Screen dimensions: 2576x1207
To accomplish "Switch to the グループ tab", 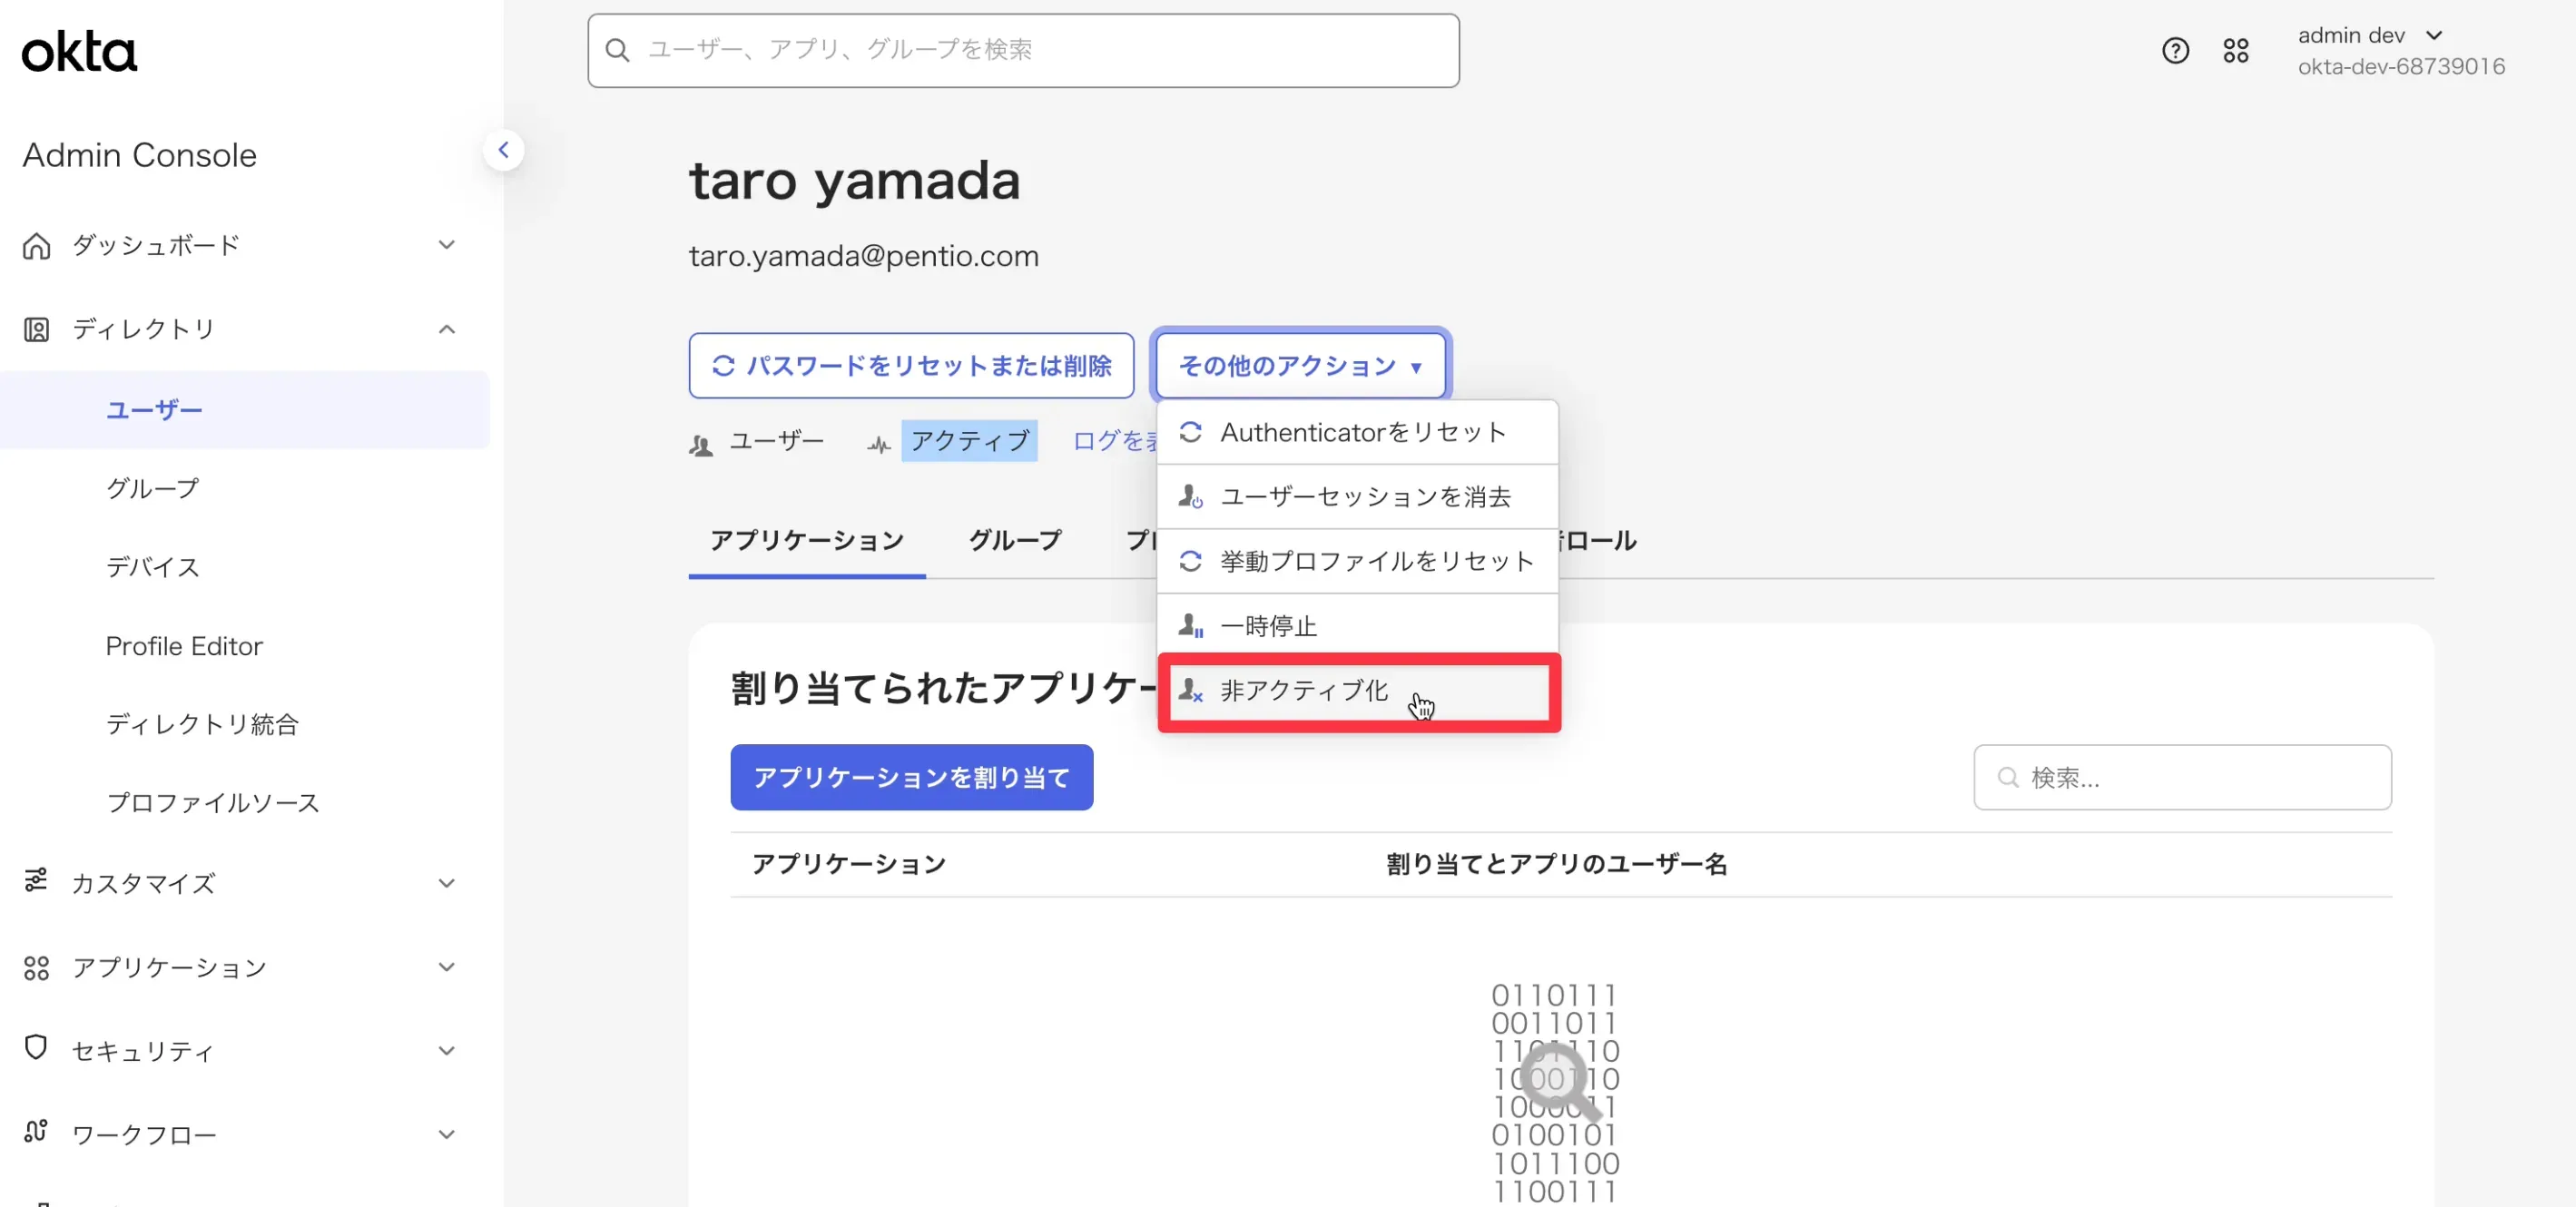I will pos(1014,540).
